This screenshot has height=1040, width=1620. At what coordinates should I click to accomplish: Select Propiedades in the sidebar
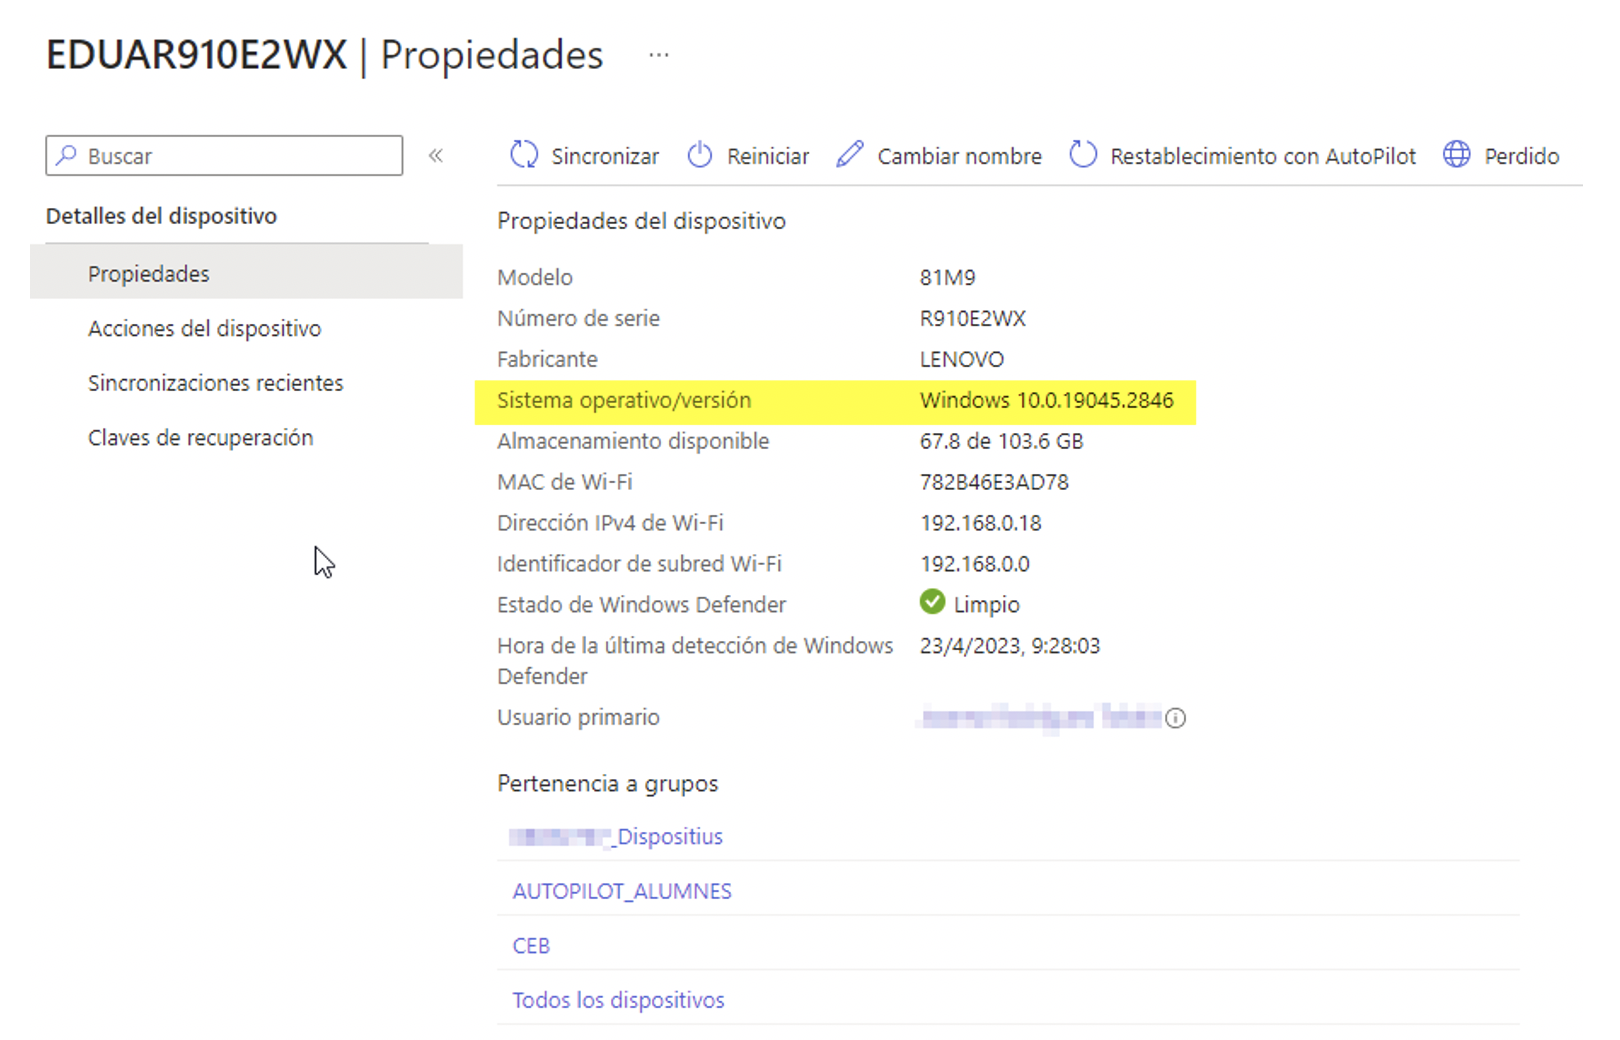point(149,274)
